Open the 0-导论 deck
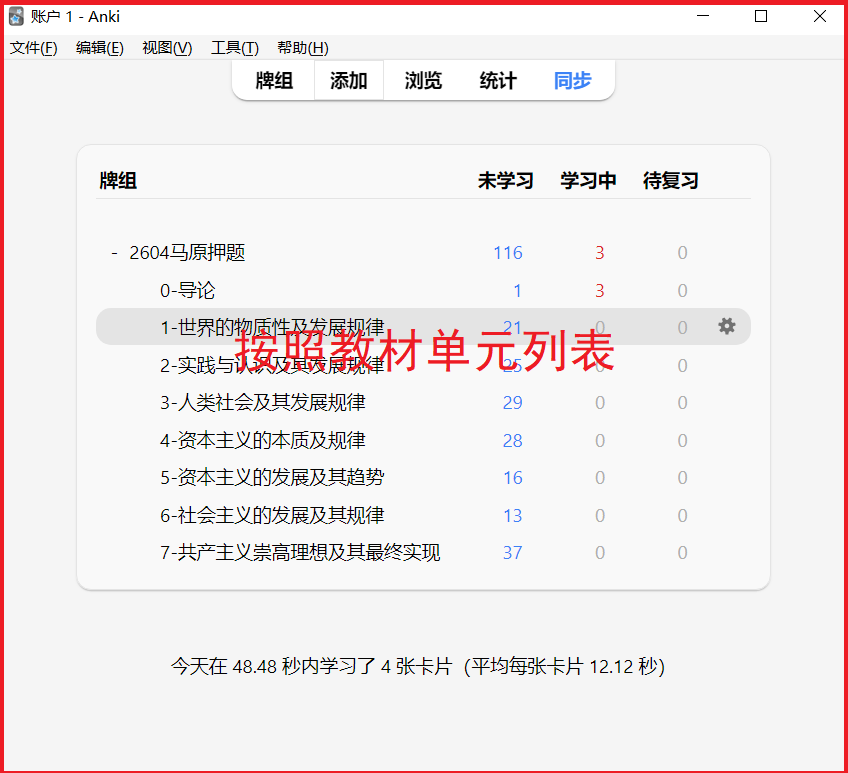Viewport: 848px width, 773px height. (x=186, y=290)
